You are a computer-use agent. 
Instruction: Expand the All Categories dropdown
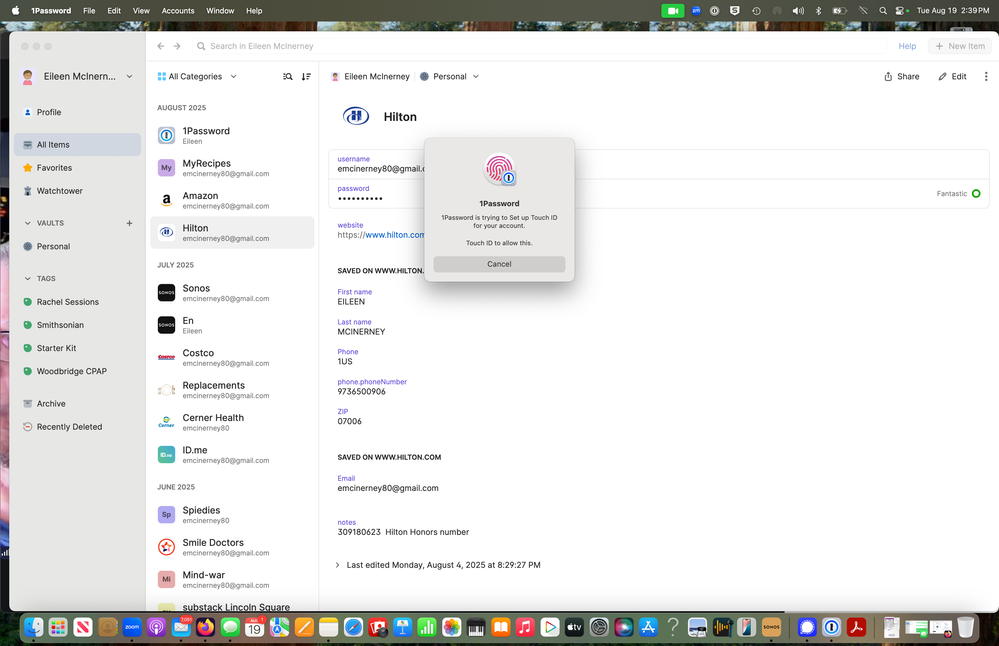[x=197, y=76]
